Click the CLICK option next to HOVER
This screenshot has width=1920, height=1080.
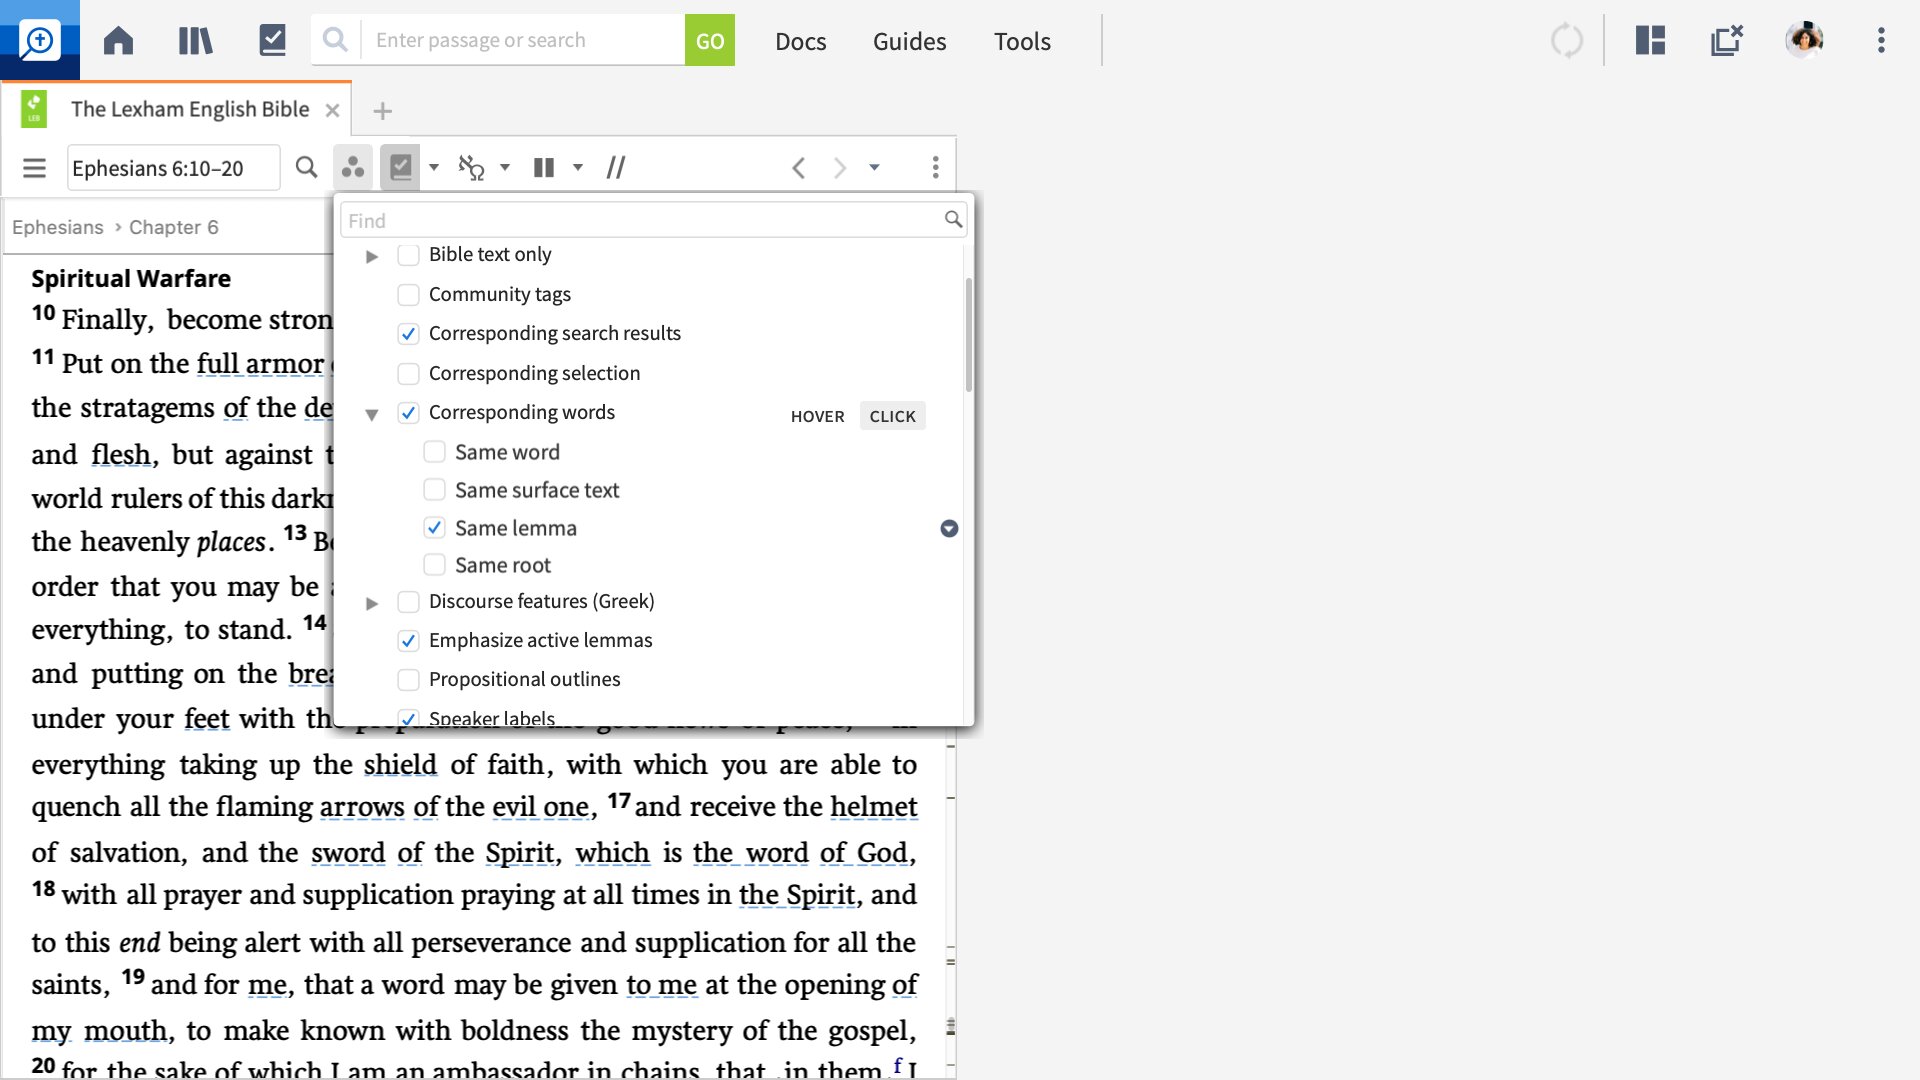[x=892, y=416]
